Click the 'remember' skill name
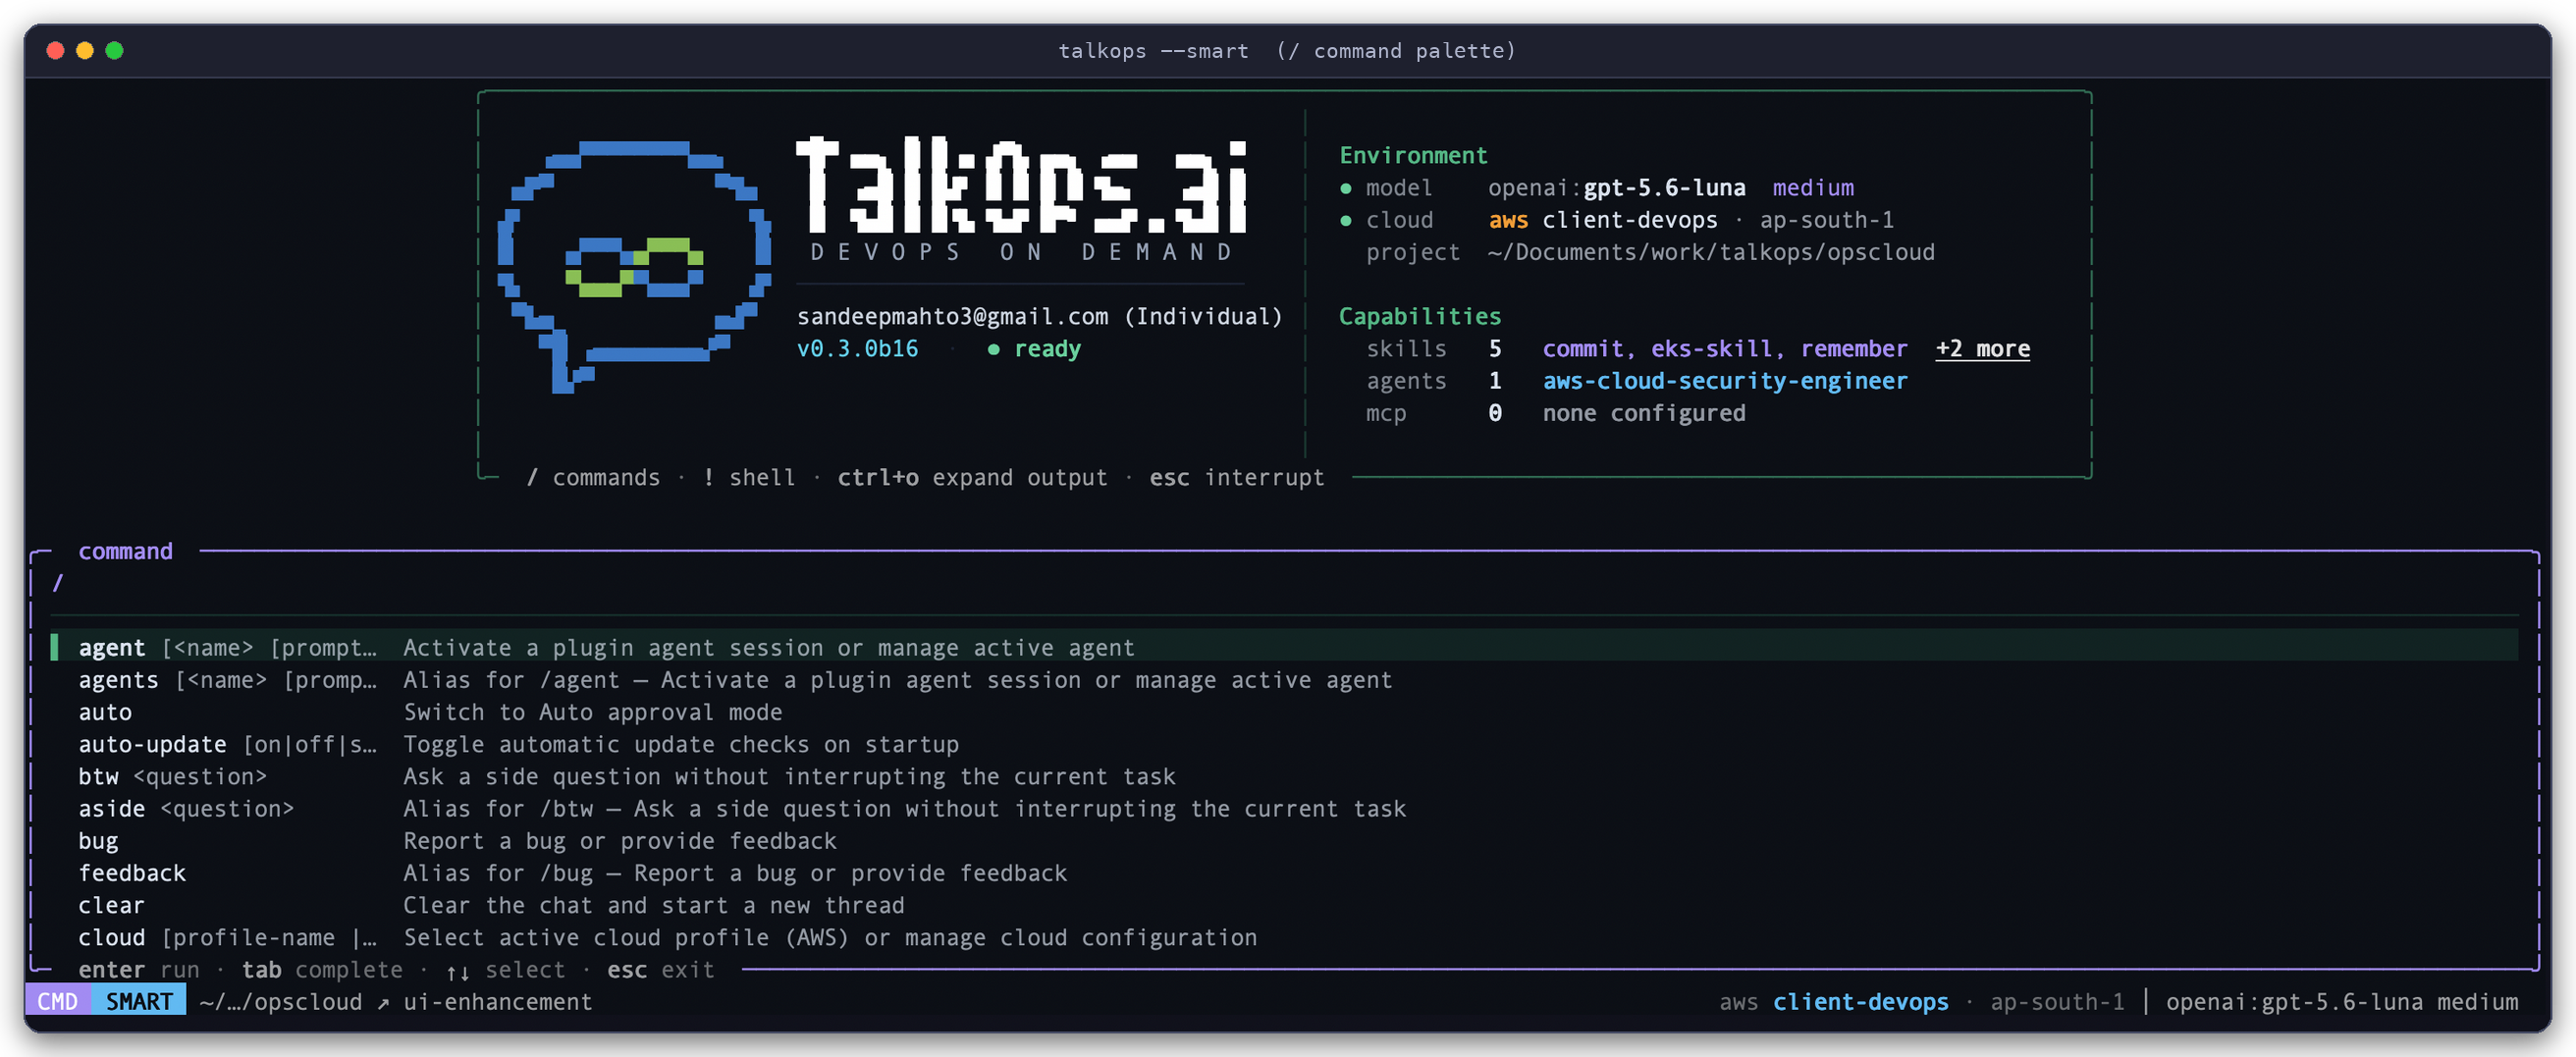This screenshot has height=1057, width=2576. pyautogui.click(x=1853, y=349)
